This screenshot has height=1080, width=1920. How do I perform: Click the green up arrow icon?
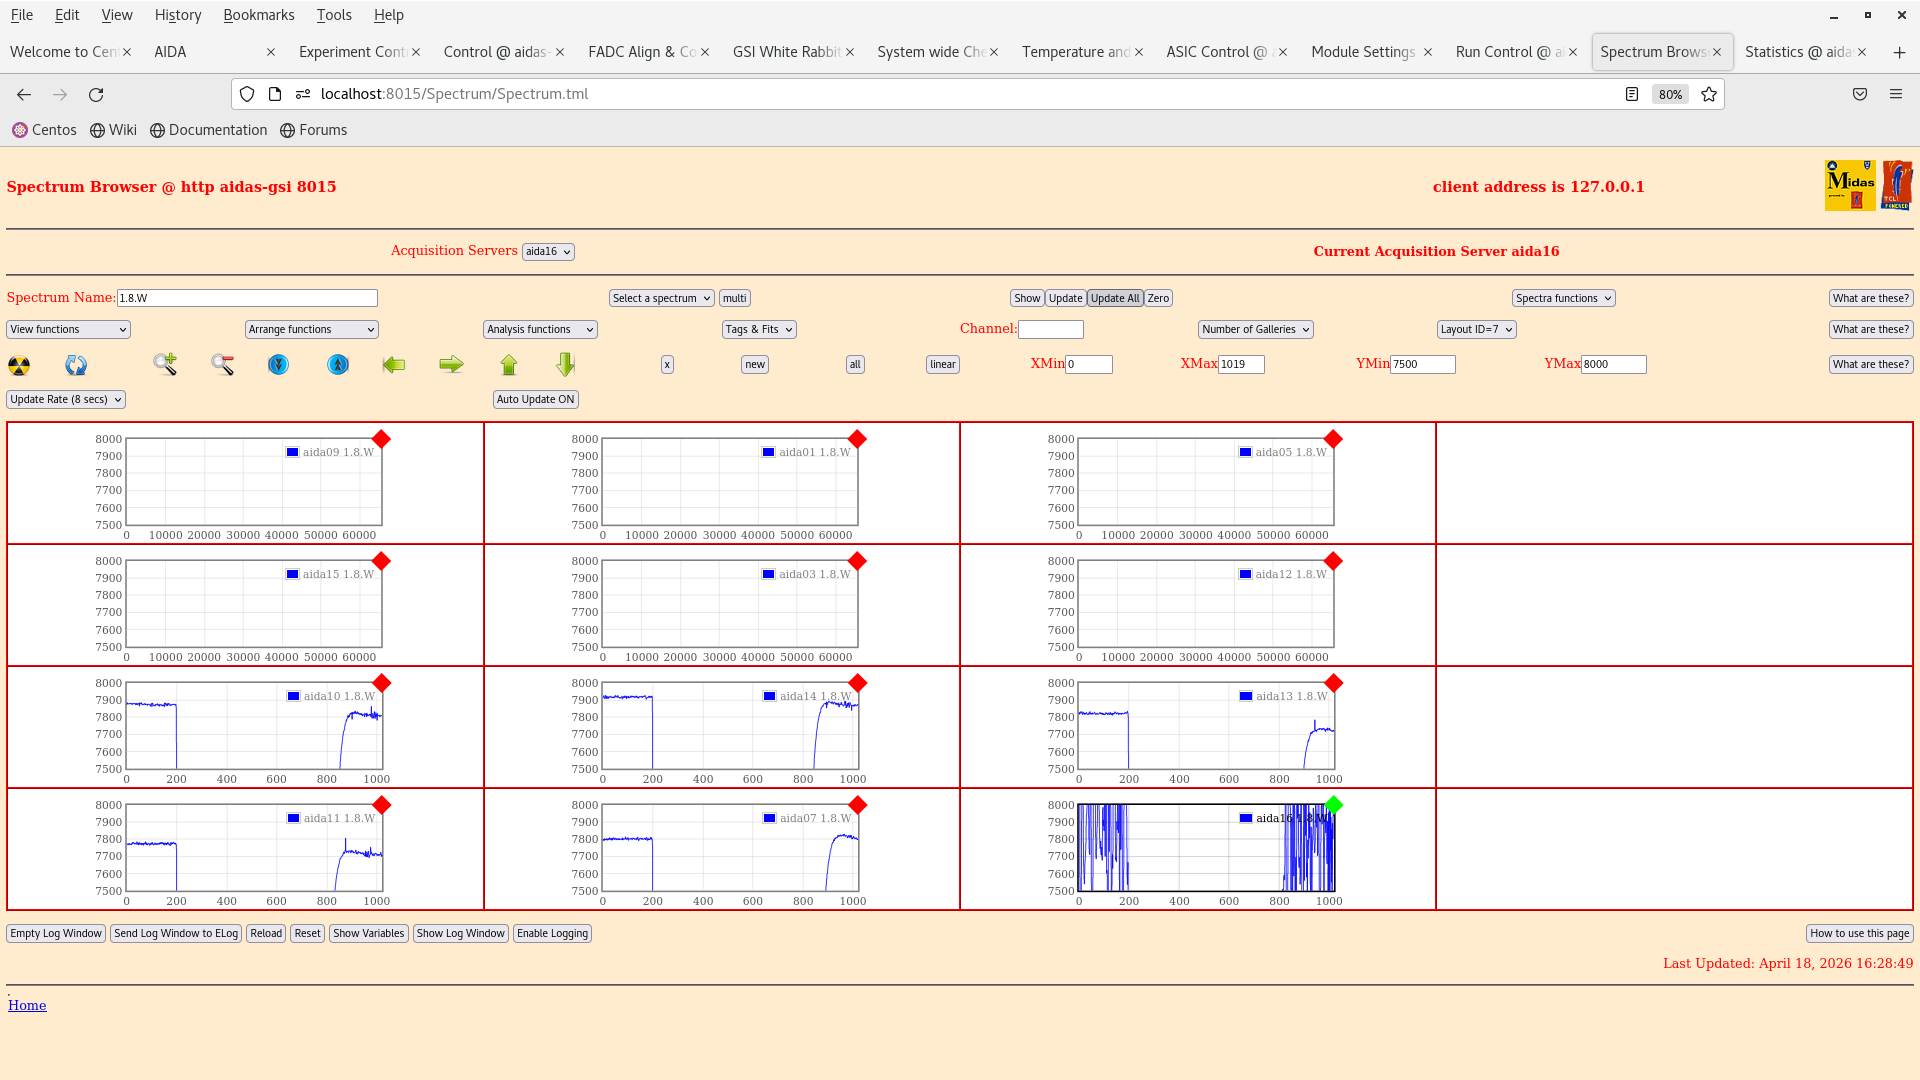[x=509, y=365]
